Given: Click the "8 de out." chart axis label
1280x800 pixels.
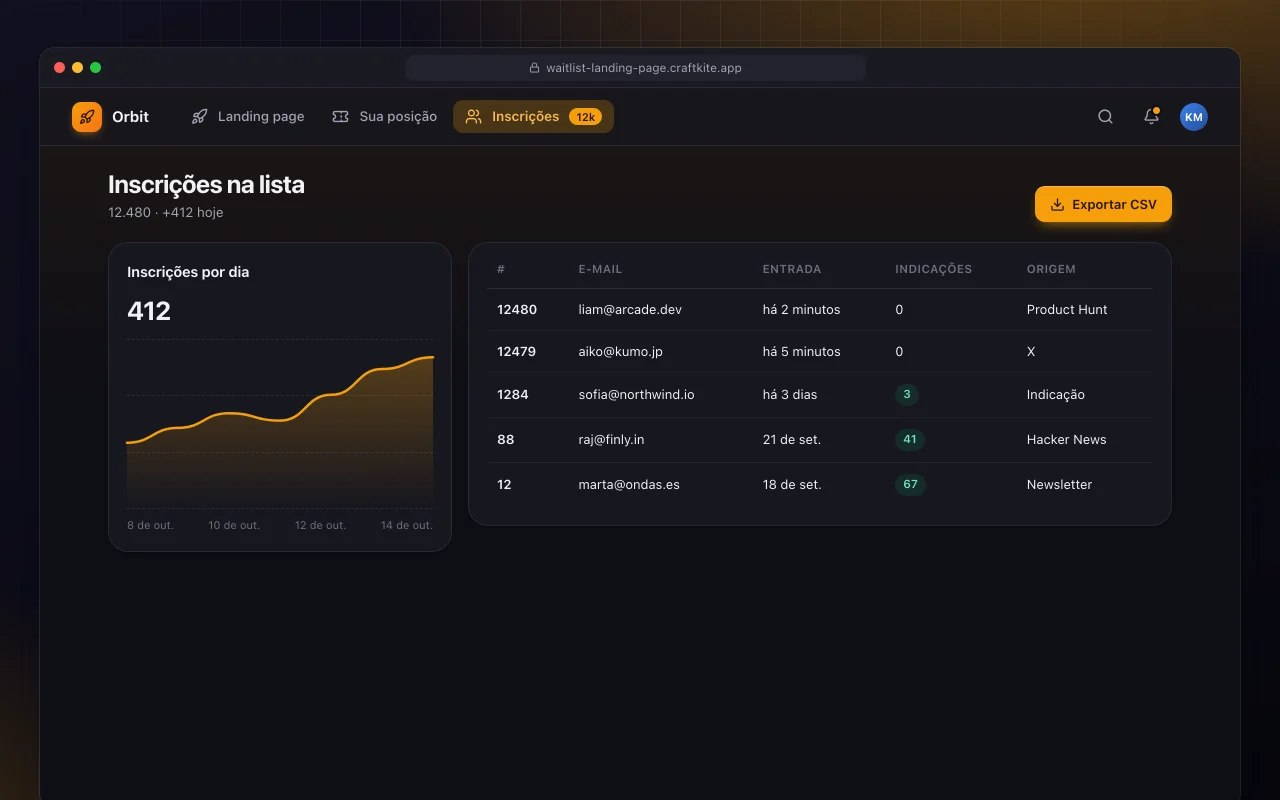Looking at the screenshot, I should tap(150, 525).
